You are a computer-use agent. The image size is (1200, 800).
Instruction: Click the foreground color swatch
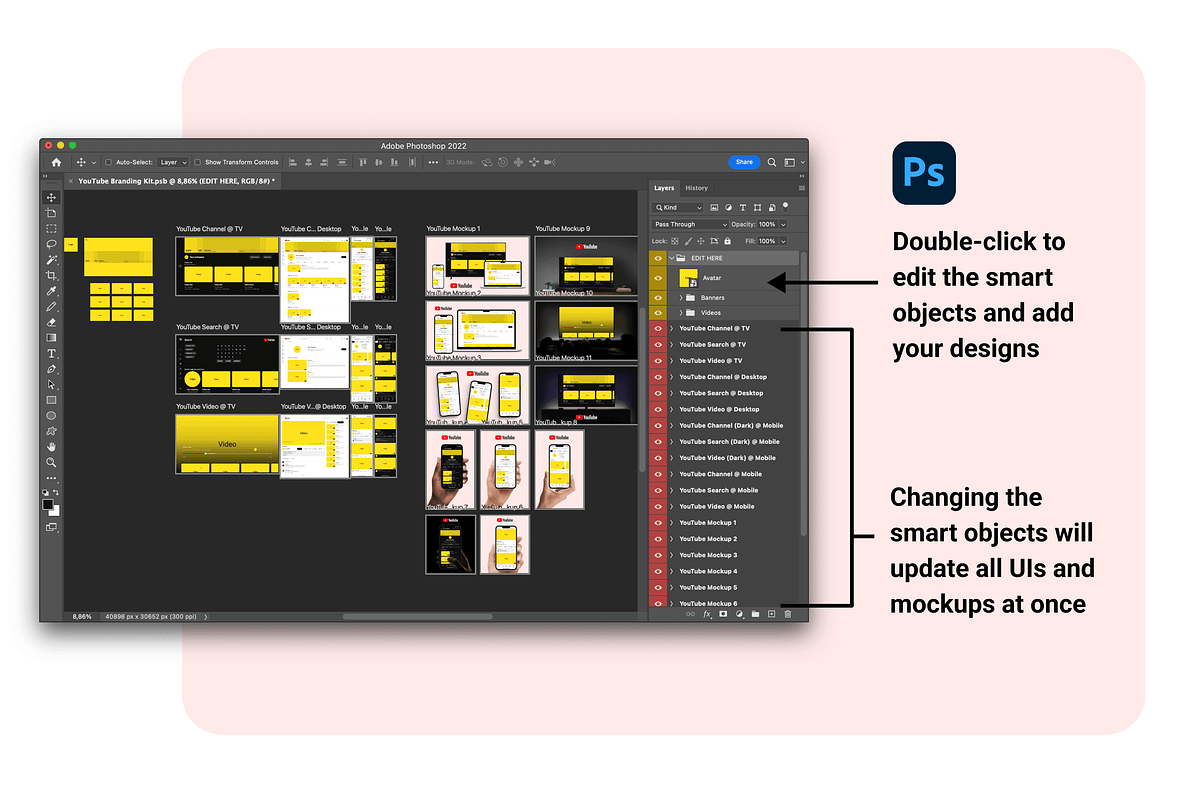click(47, 504)
